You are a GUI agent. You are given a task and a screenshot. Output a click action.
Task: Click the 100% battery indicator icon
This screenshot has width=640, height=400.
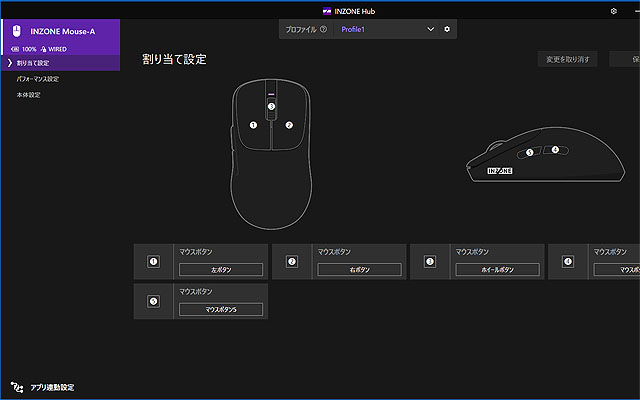tap(15, 49)
